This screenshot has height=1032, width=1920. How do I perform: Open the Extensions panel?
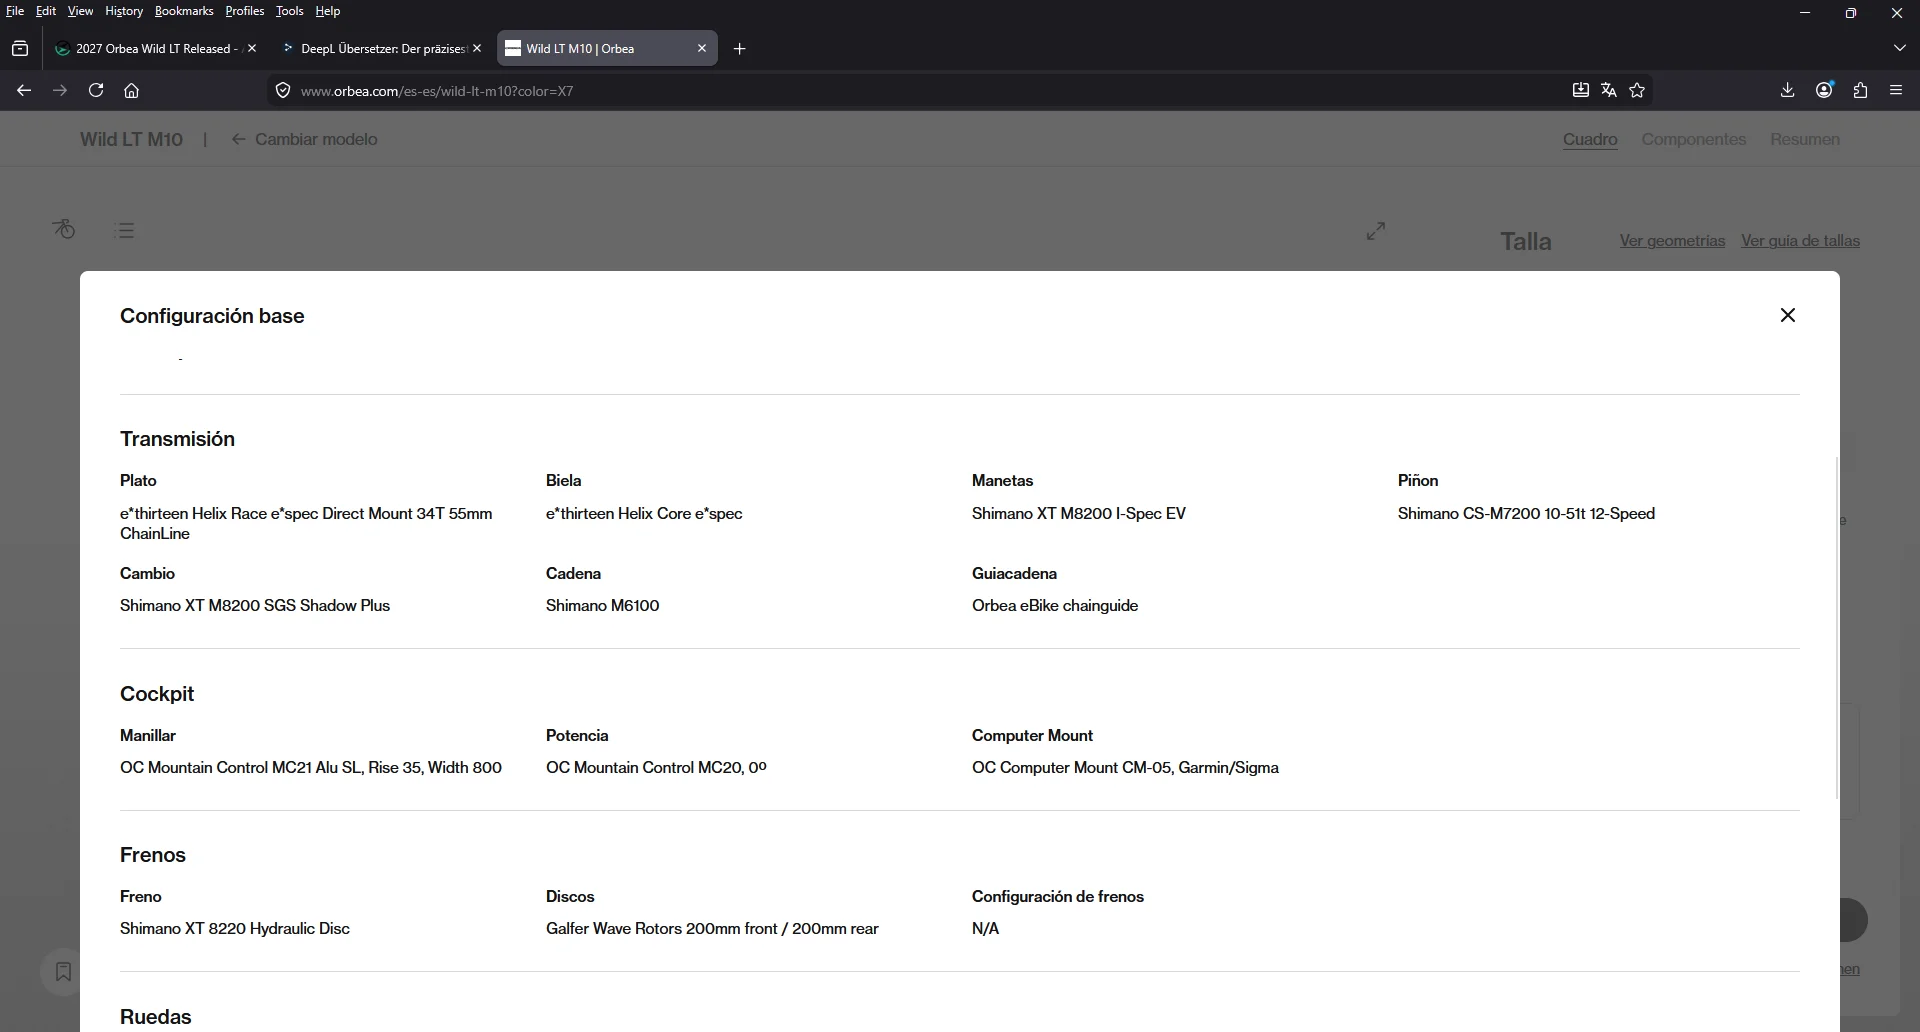tap(1860, 91)
